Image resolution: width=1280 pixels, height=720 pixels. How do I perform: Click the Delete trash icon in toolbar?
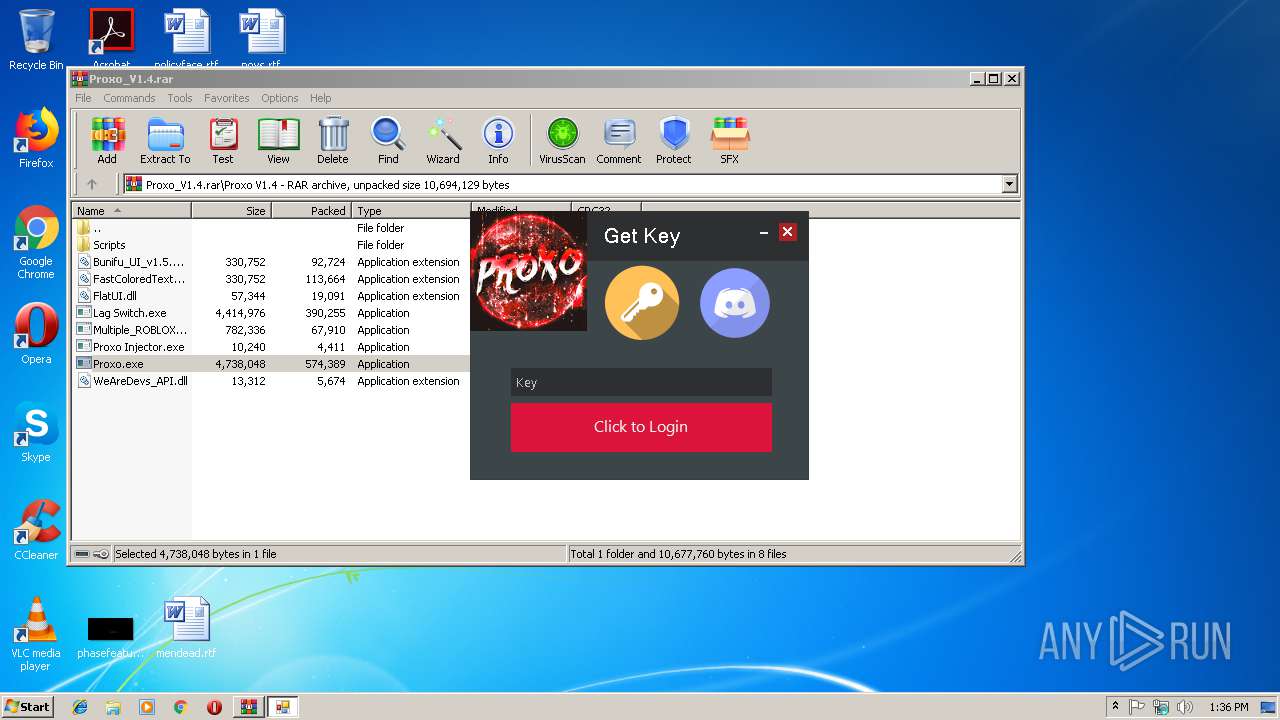pyautogui.click(x=333, y=140)
